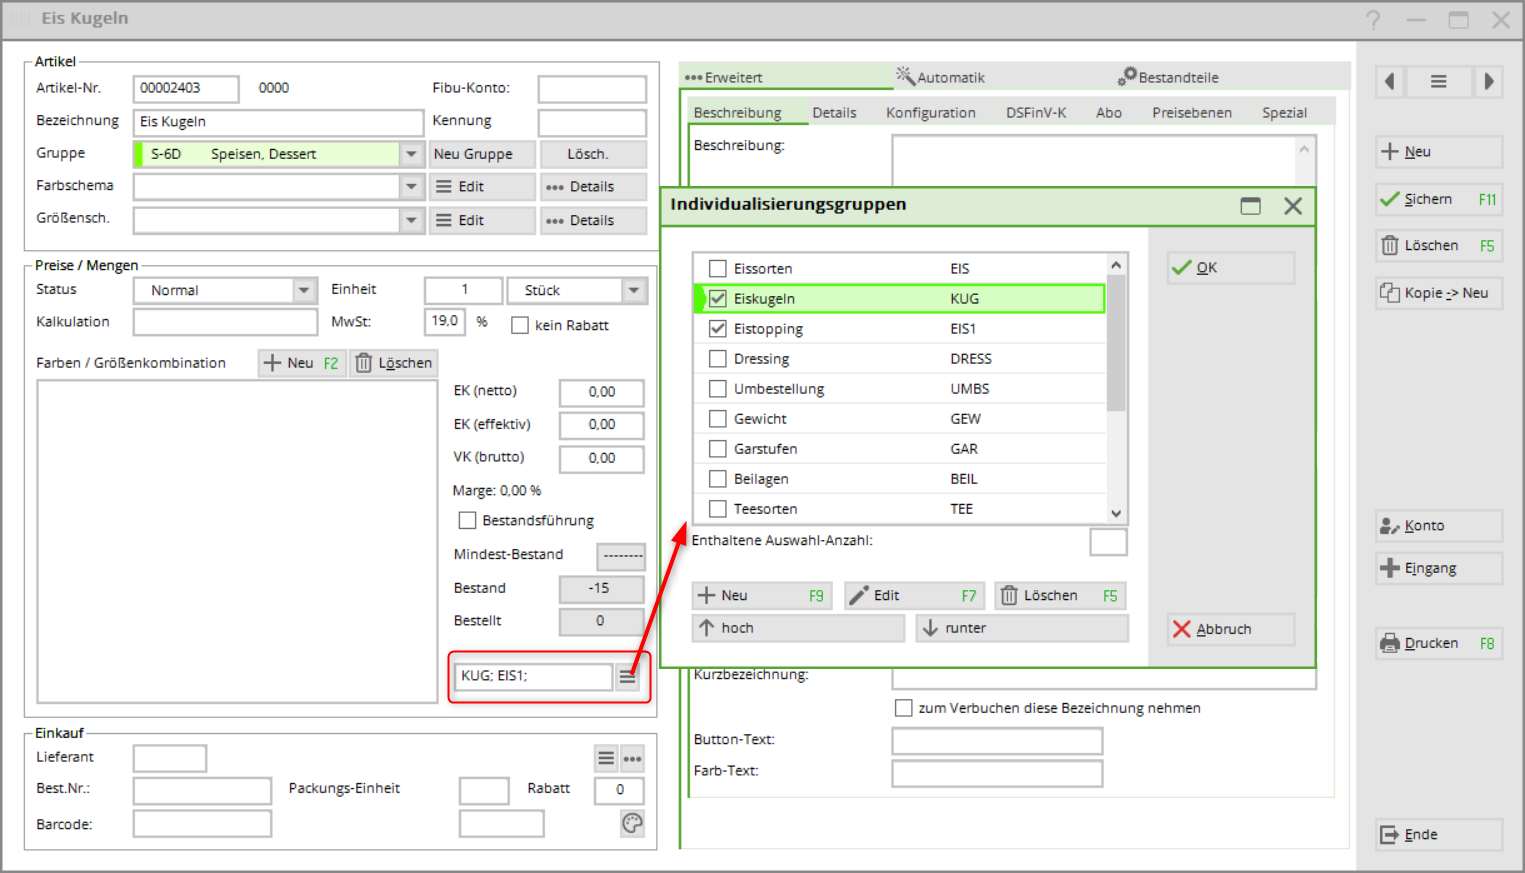Delete the article using Löschen F5
Screen dimensions: 1525x873
[1438, 246]
